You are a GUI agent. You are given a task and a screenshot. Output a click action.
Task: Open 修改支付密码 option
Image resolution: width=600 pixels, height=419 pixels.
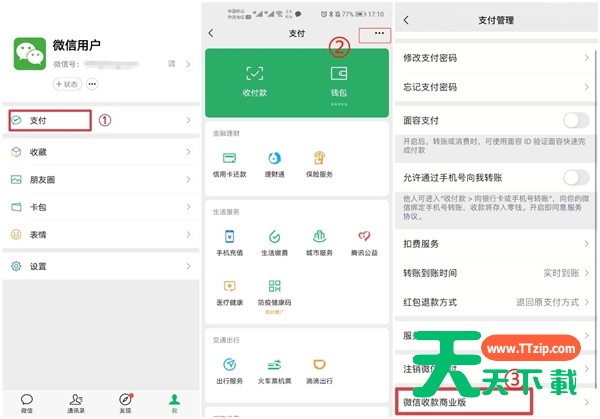tap(495, 58)
